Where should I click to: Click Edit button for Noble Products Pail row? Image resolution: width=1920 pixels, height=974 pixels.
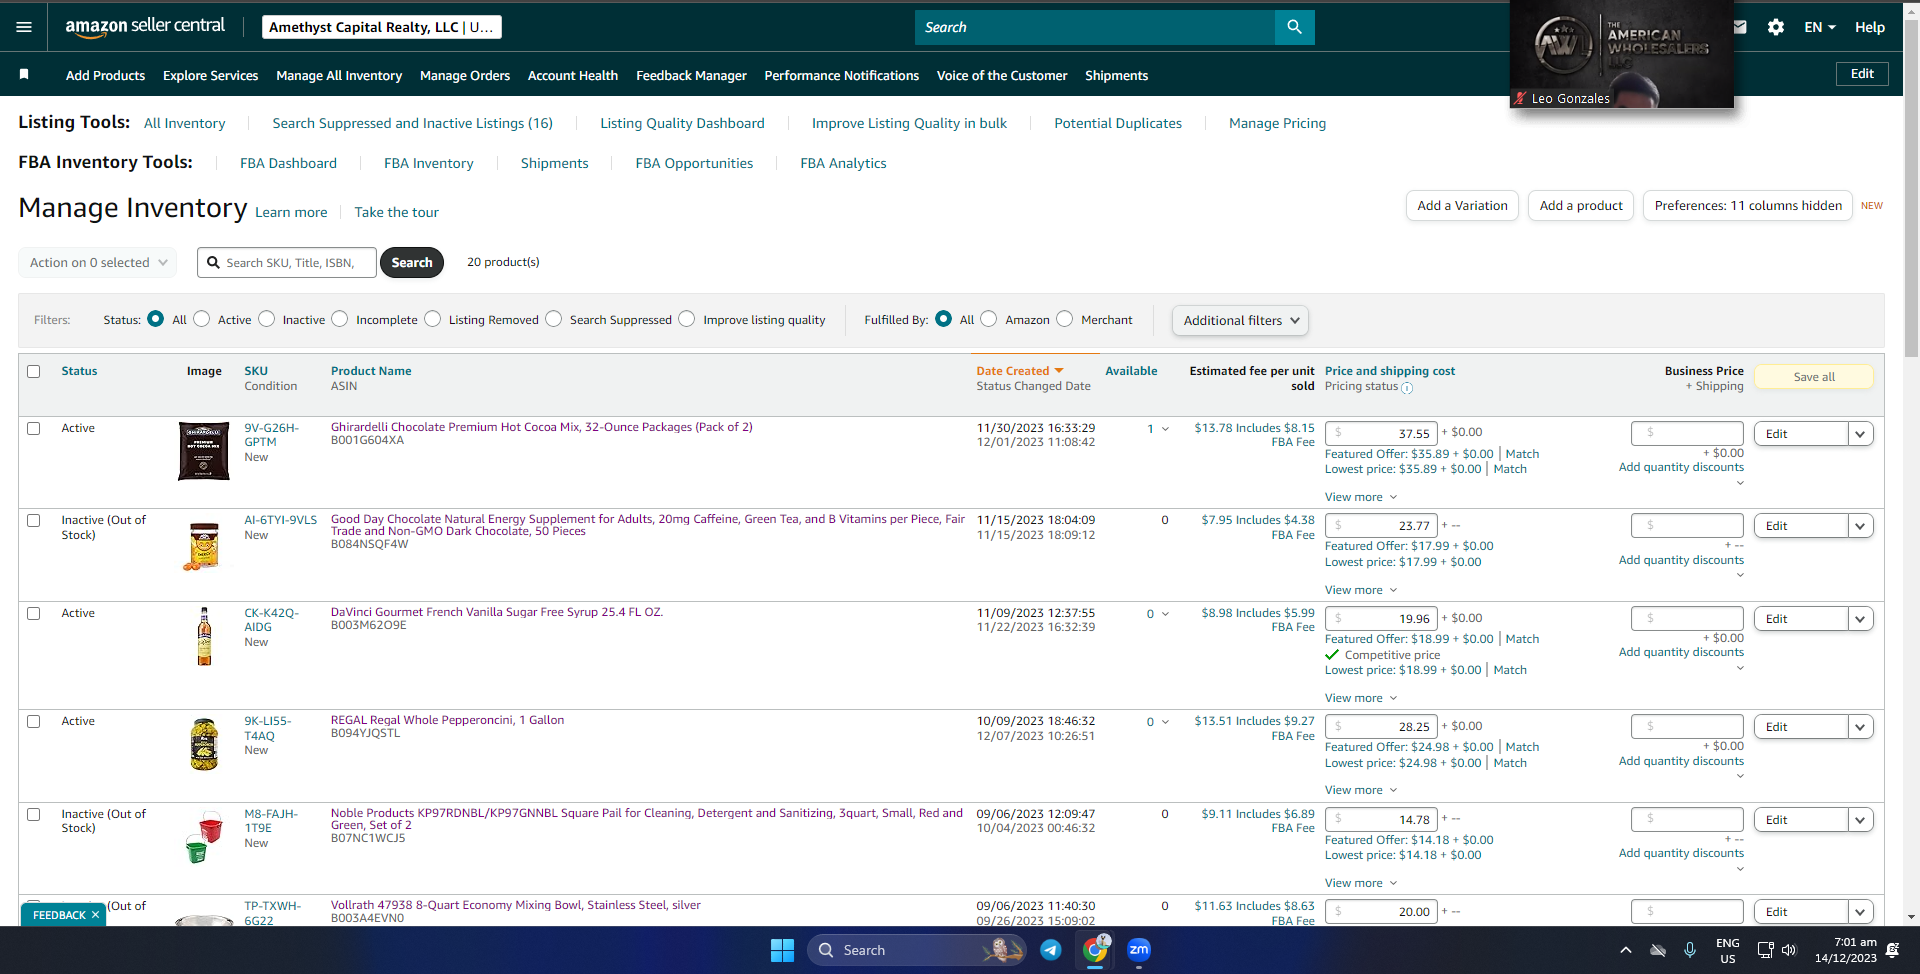1801,820
